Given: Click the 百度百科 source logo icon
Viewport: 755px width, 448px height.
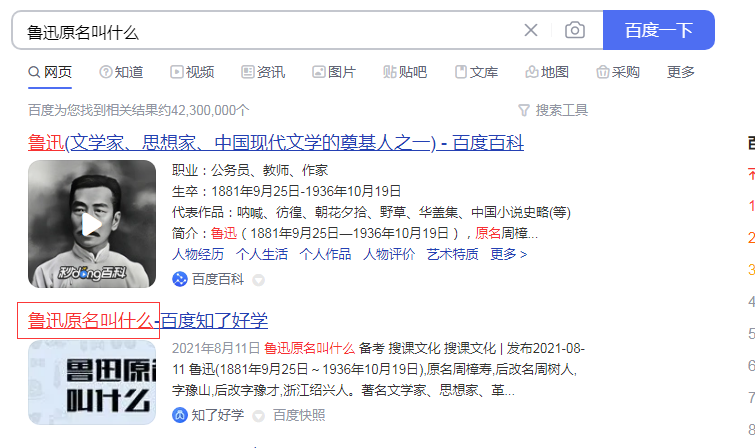Looking at the screenshot, I should tap(180, 279).
